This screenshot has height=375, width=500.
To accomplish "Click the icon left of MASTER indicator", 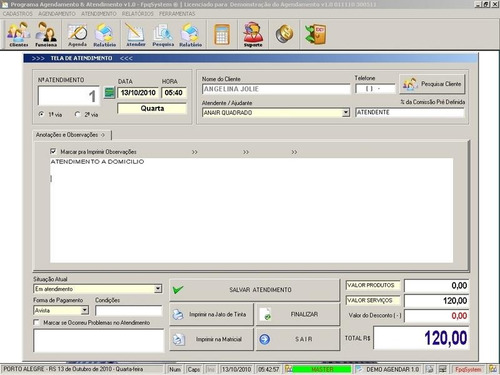I will pyautogui.click(x=288, y=369).
